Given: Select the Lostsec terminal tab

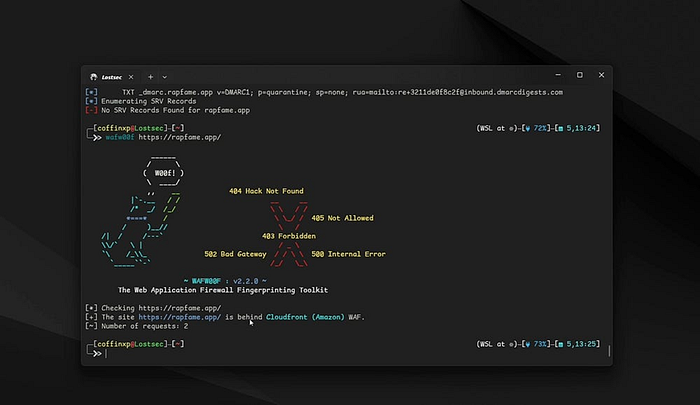Looking at the screenshot, I should pyautogui.click(x=112, y=77).
